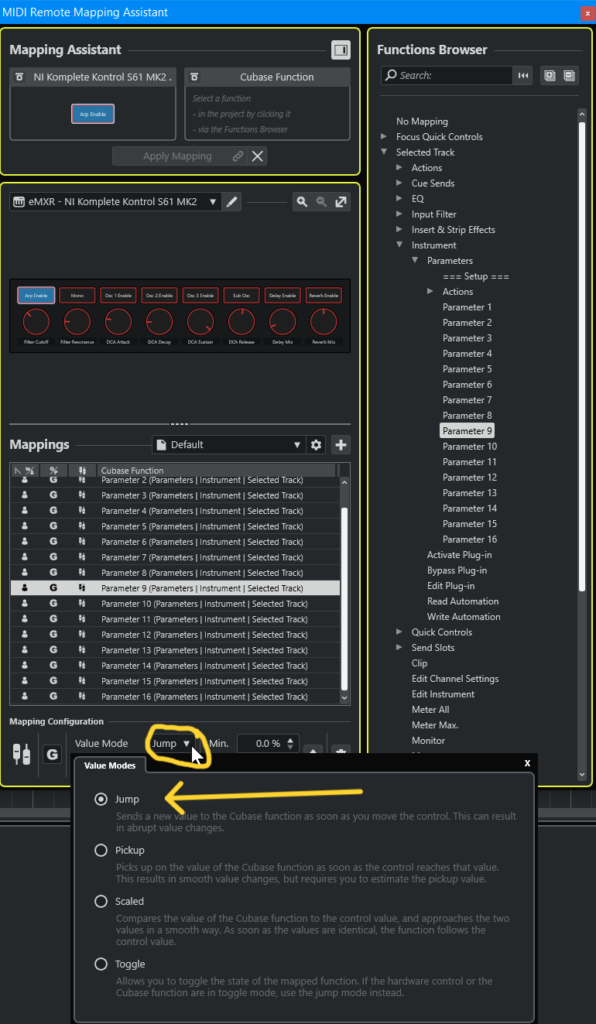Select Parameter 9 in Functions Browser

coord(467,431)
